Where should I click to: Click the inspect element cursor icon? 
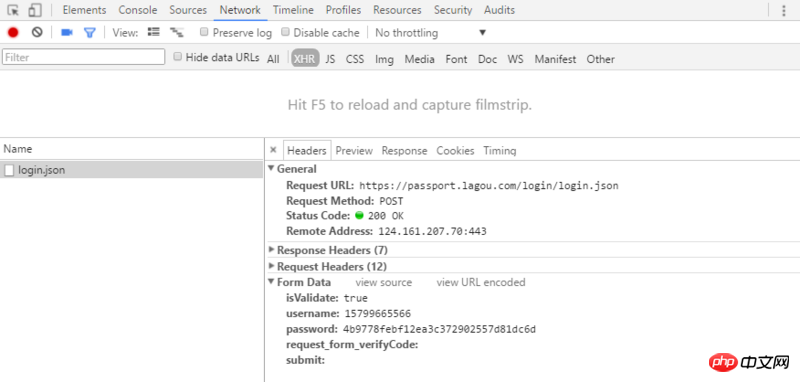click(x=13, y=10)
